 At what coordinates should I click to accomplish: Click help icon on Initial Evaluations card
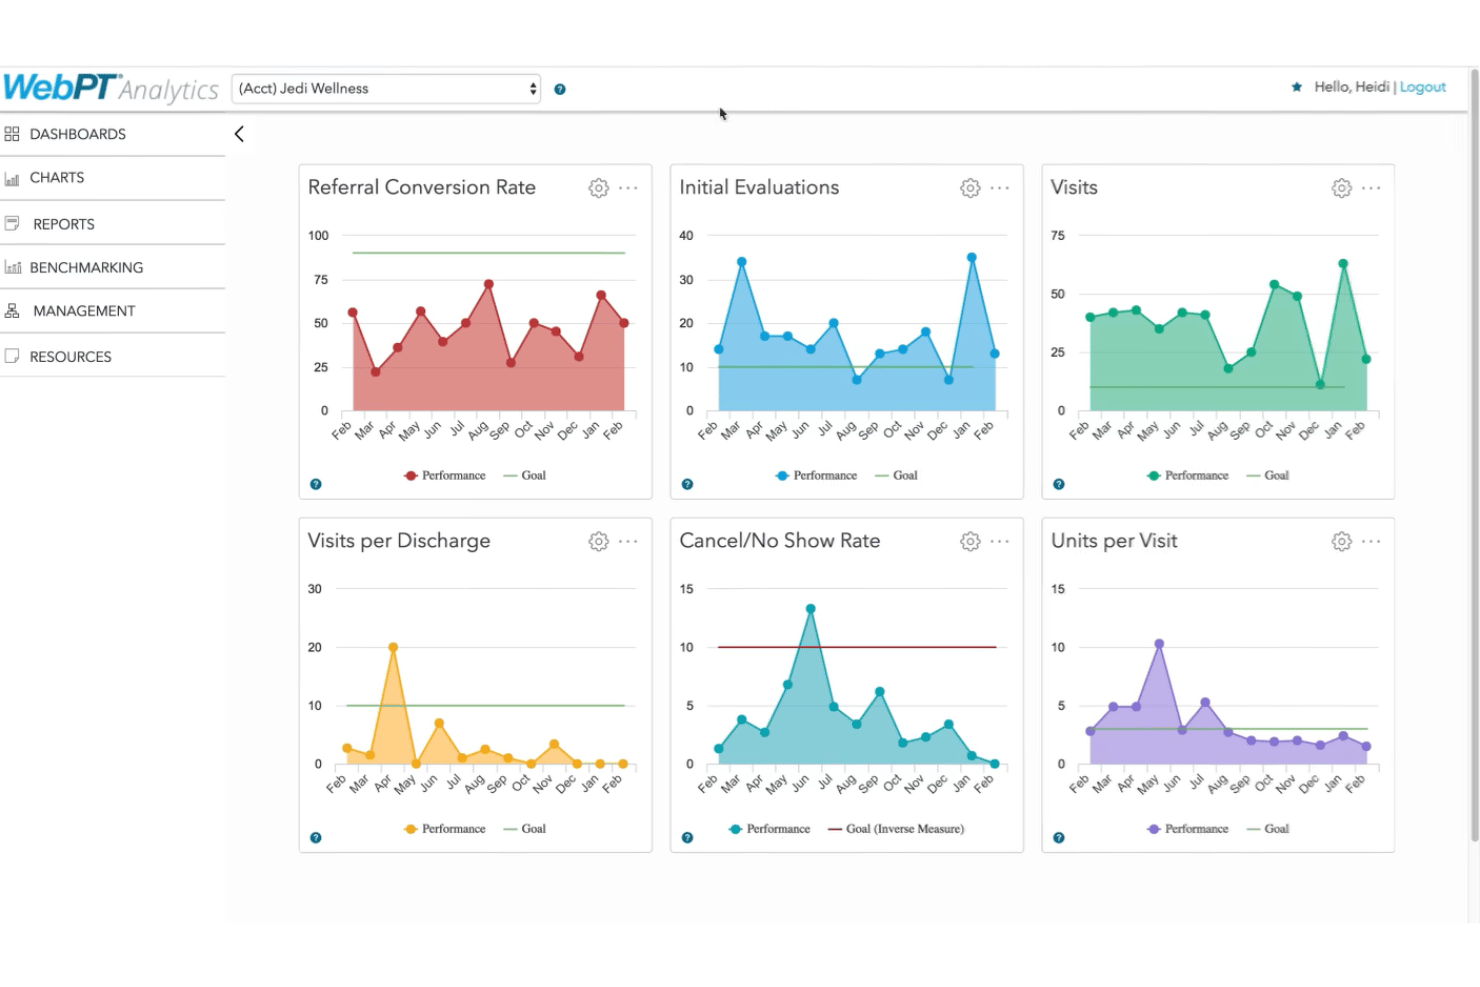(x=687, y=484)
